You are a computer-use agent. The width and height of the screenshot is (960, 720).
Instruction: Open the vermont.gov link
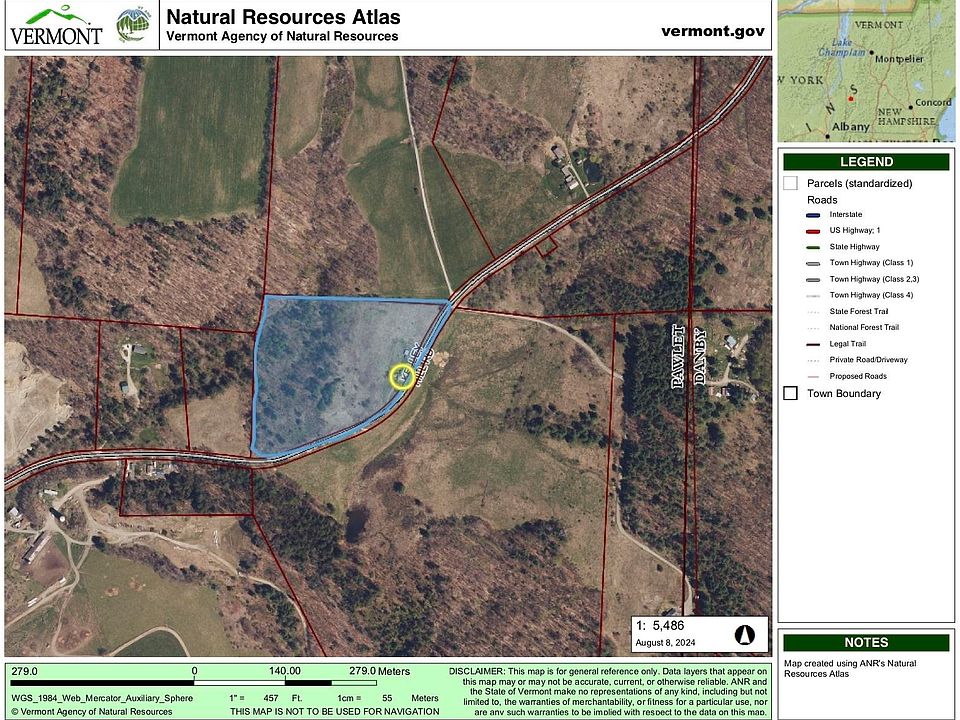point(712,30)
